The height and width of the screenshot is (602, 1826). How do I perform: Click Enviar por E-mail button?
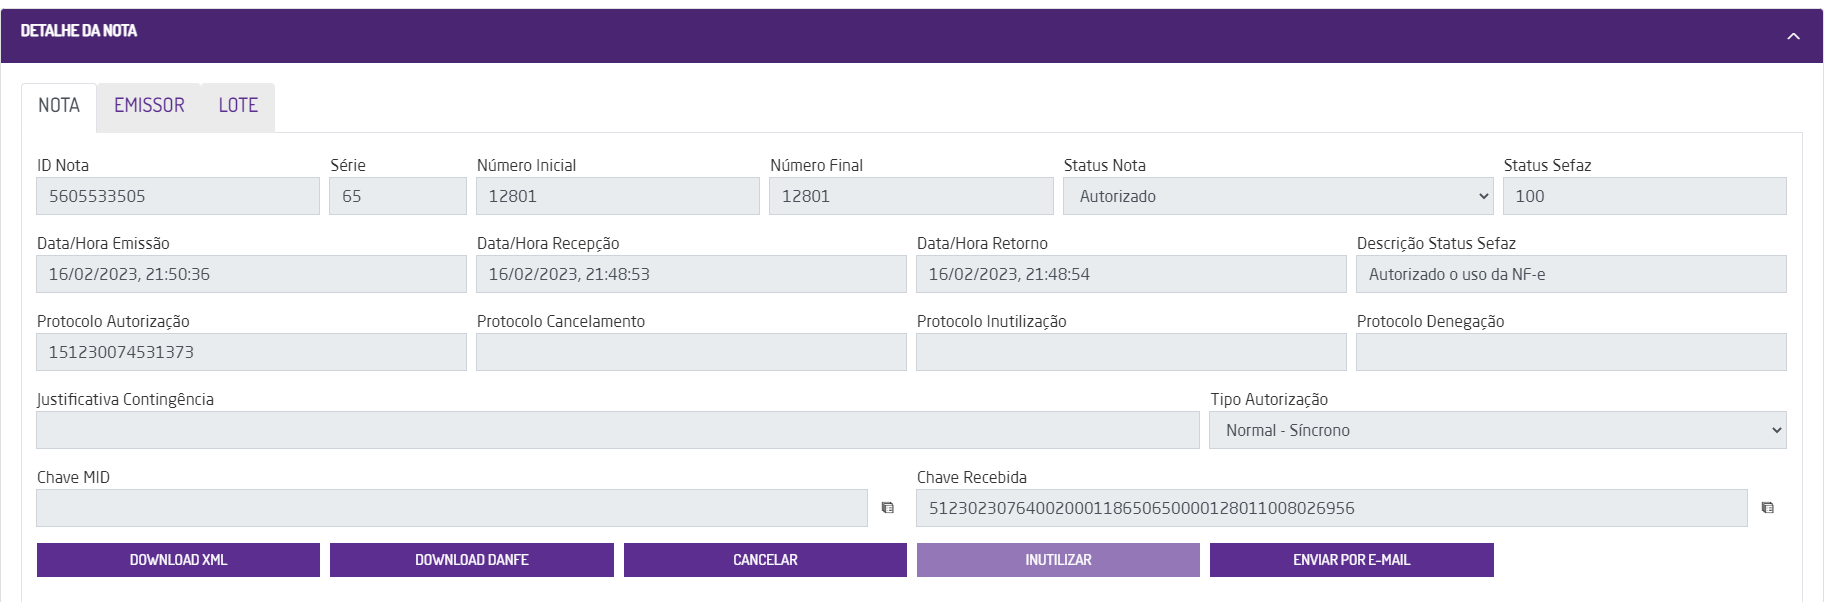coord(1351,560)
